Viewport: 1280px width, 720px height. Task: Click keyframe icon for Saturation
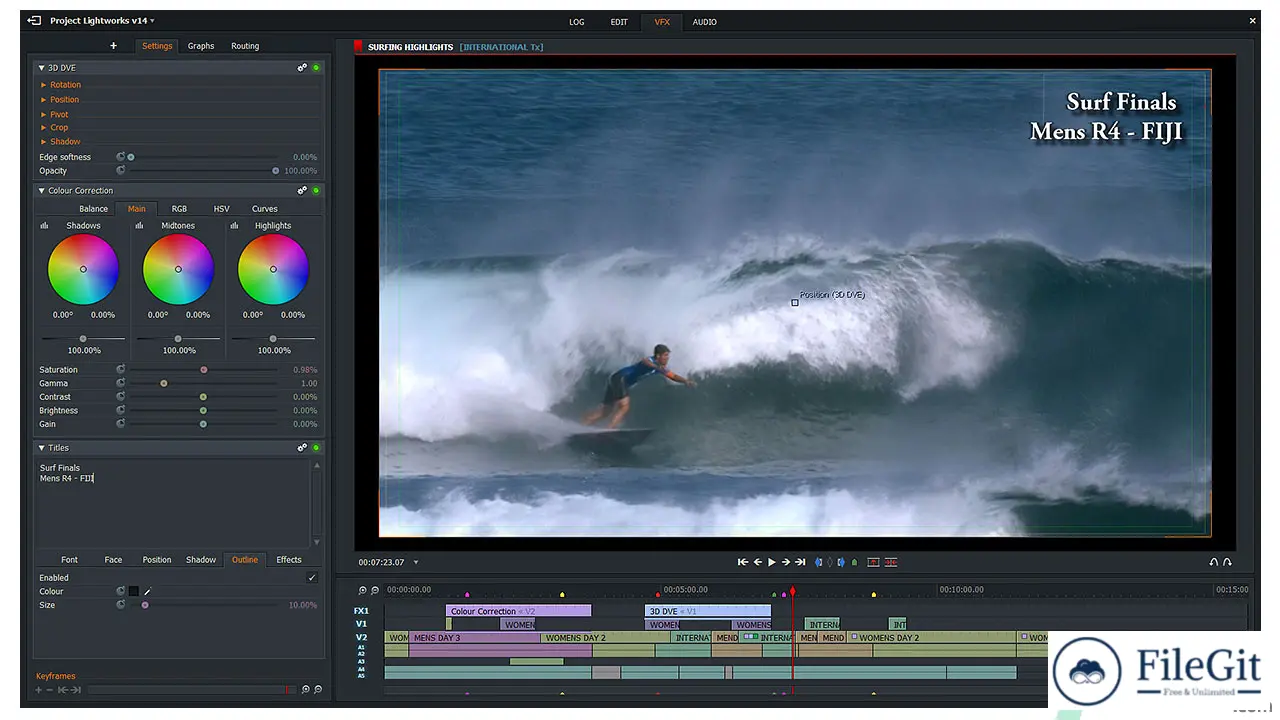[121, 370]
